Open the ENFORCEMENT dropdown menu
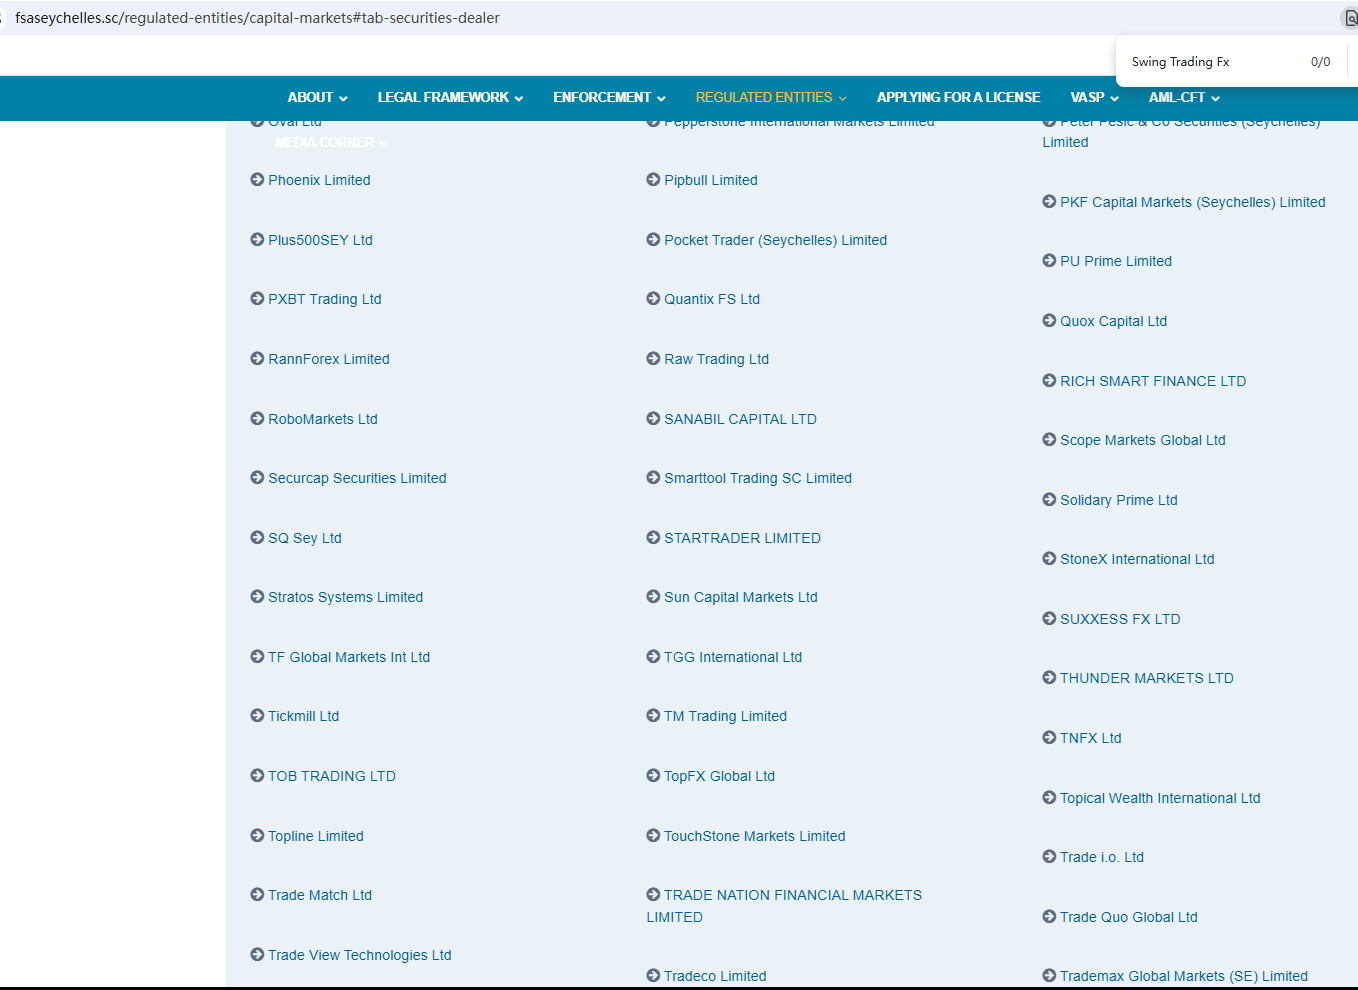This screenshot has width=1358, height=990. [609, 98]
